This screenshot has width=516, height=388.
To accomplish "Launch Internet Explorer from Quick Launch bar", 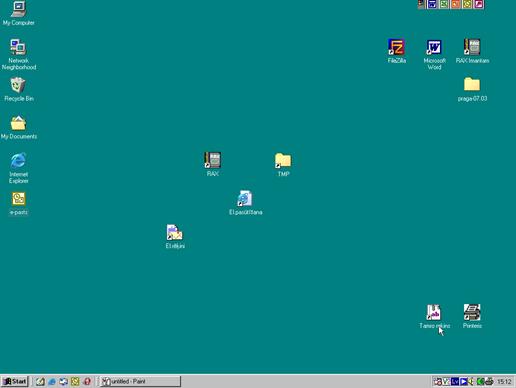I will point(52,382).
